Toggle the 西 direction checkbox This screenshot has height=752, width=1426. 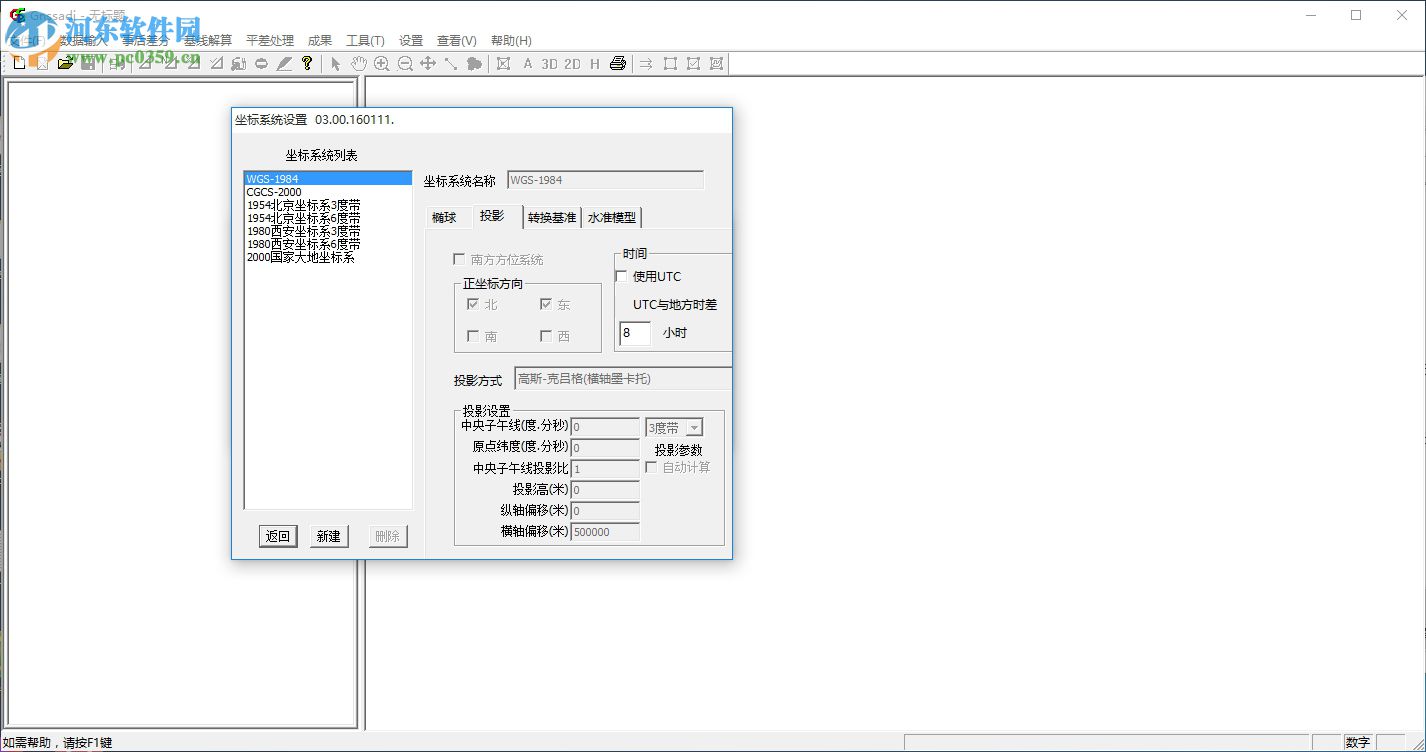pyautogui.click(x=546, y=336)
